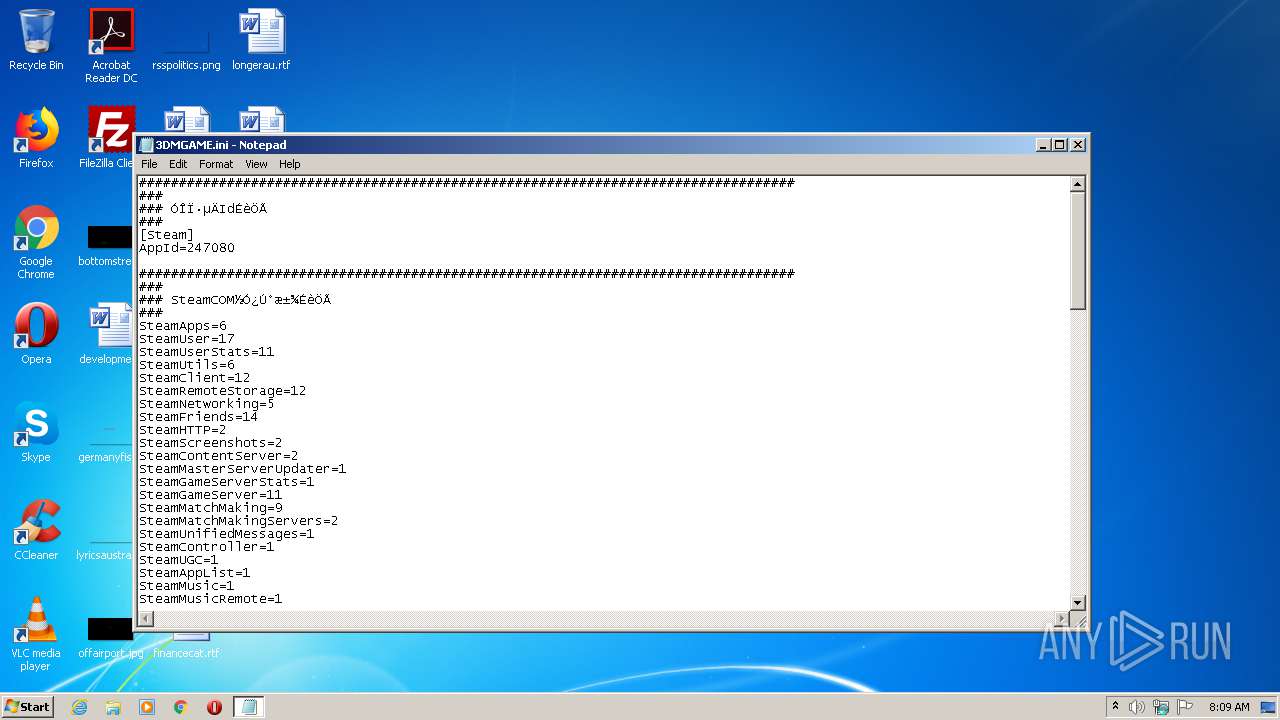
Task: Open the File menu in Notepad
Action: pos(149,164)
